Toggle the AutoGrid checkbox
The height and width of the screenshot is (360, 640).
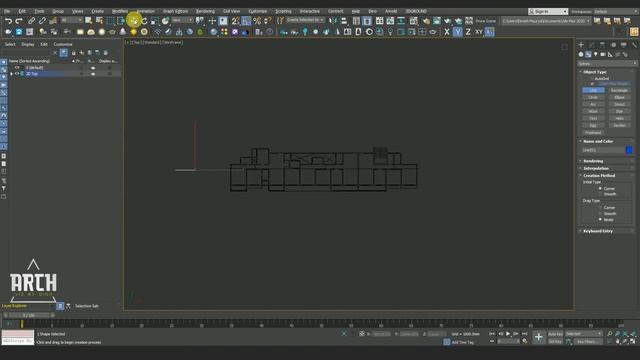pyautogui.click(x=592, y=78)
